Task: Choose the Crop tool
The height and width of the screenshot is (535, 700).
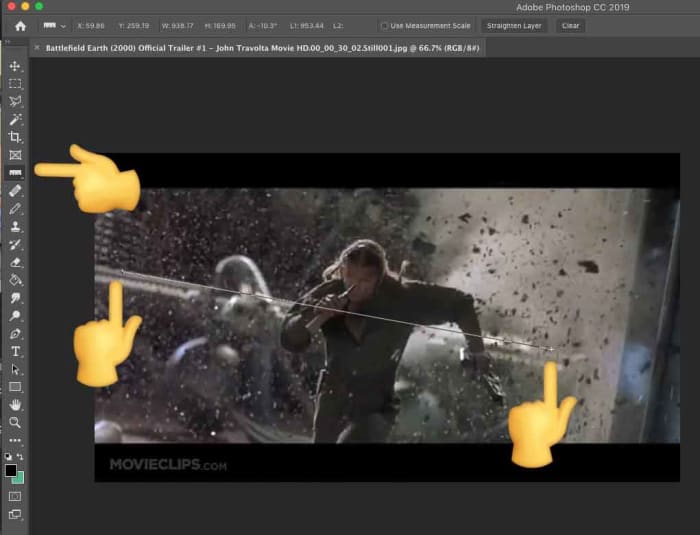Action: click(15, 137)
